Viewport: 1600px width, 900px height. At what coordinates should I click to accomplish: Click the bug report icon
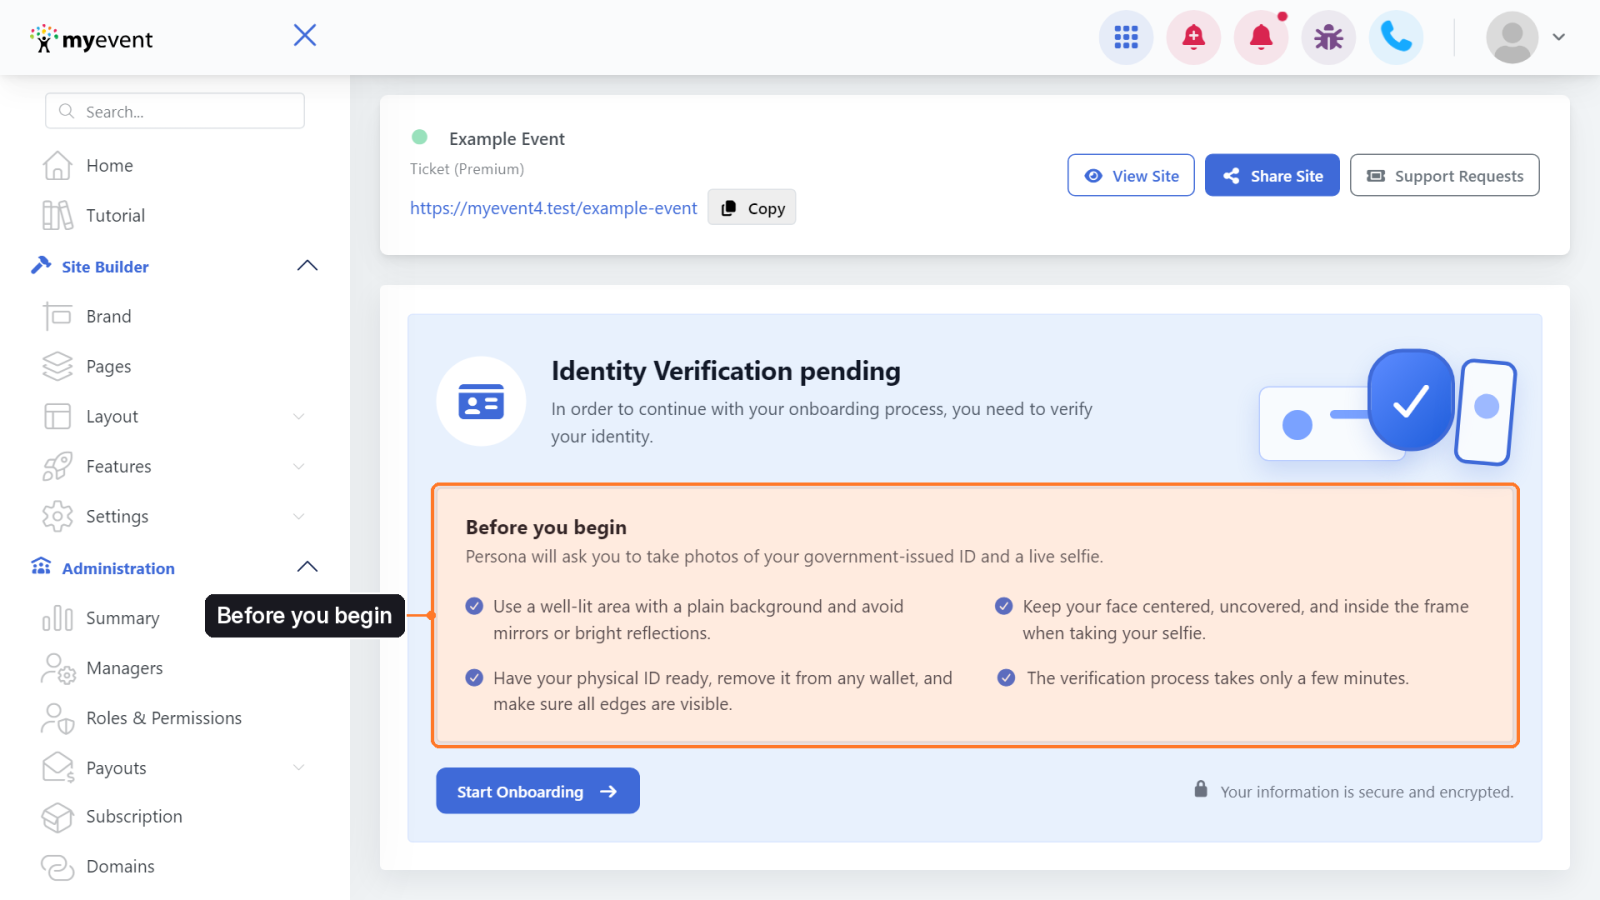point(1328,37)
